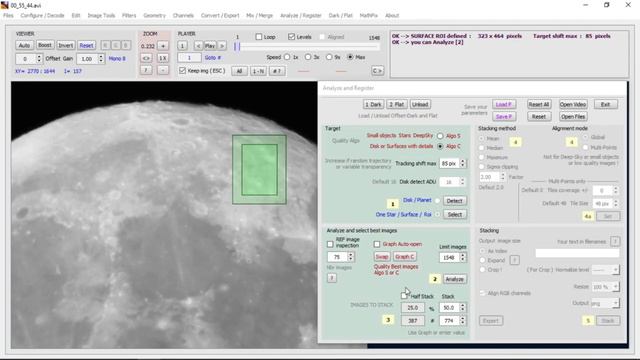Viewport: 640px width, 360px height.
Task: Adjust Nbr images 75 spinner
Action: coord(350,257)
